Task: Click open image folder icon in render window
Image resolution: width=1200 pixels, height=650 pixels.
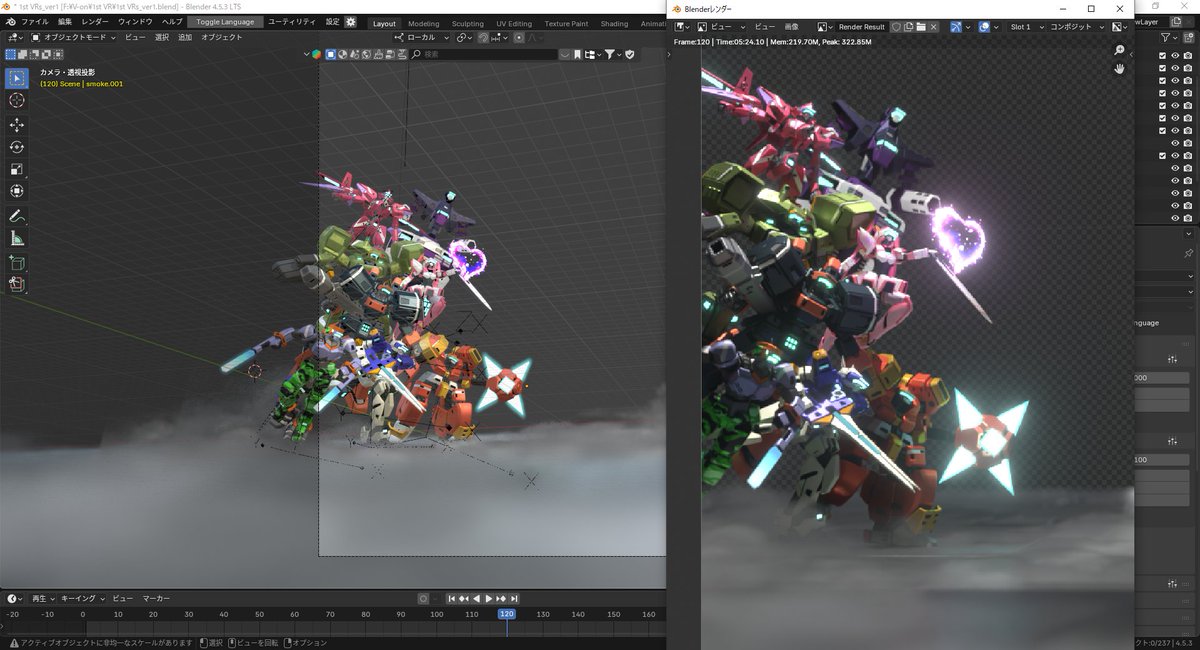Action: click(920, 27)
